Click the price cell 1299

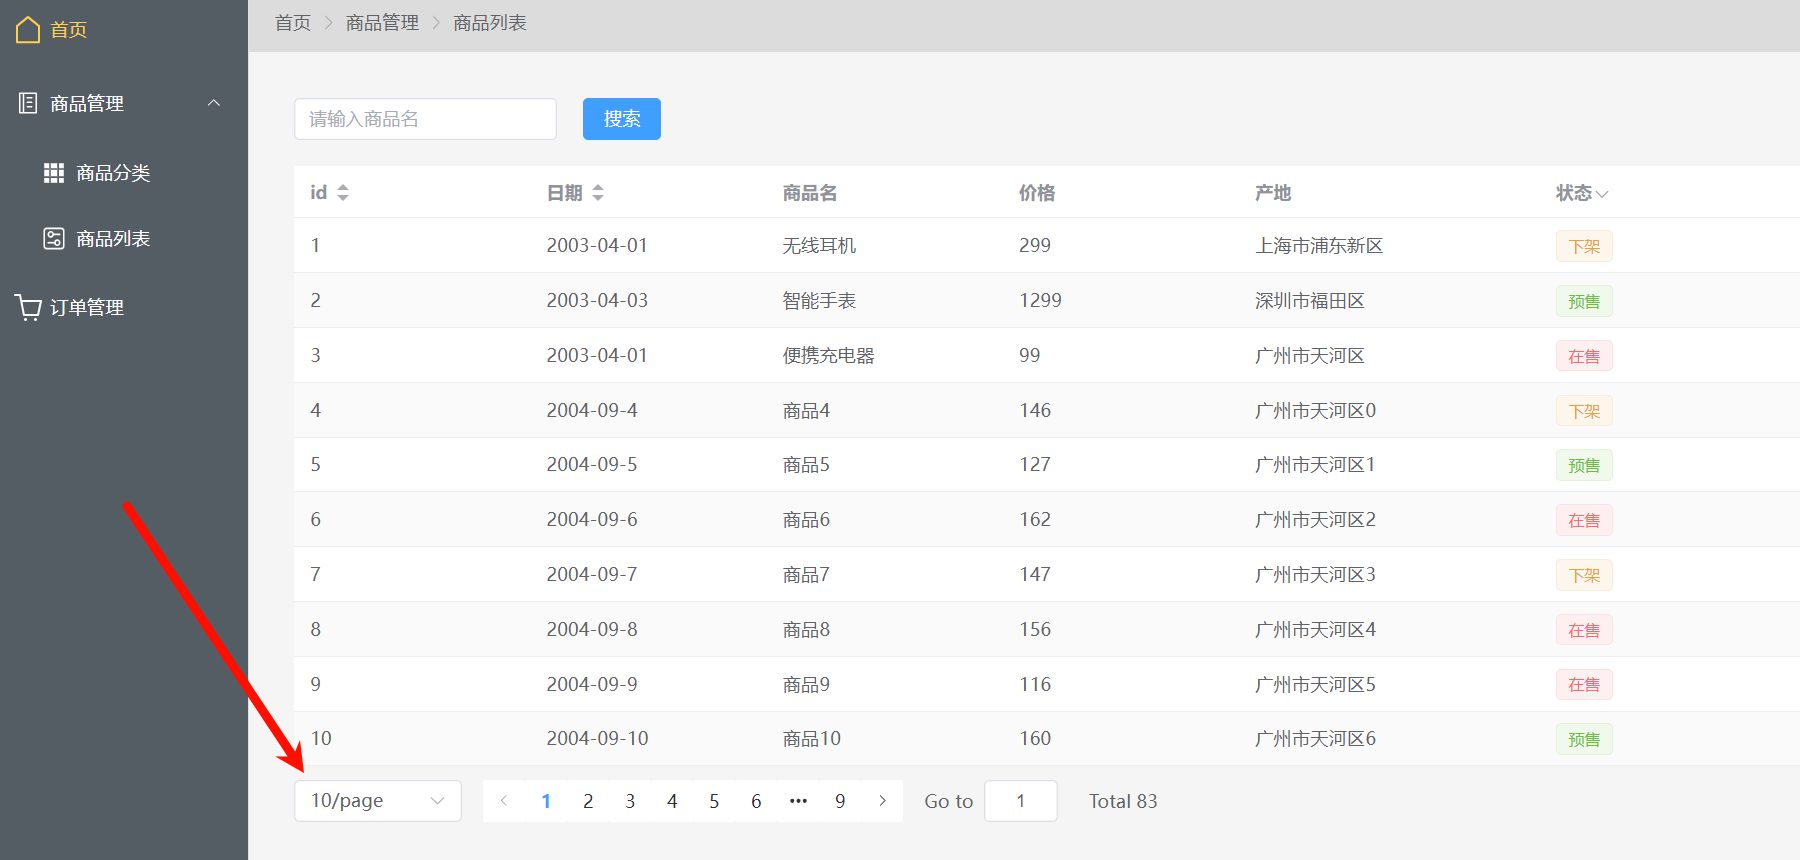(x=1040, y=300)
